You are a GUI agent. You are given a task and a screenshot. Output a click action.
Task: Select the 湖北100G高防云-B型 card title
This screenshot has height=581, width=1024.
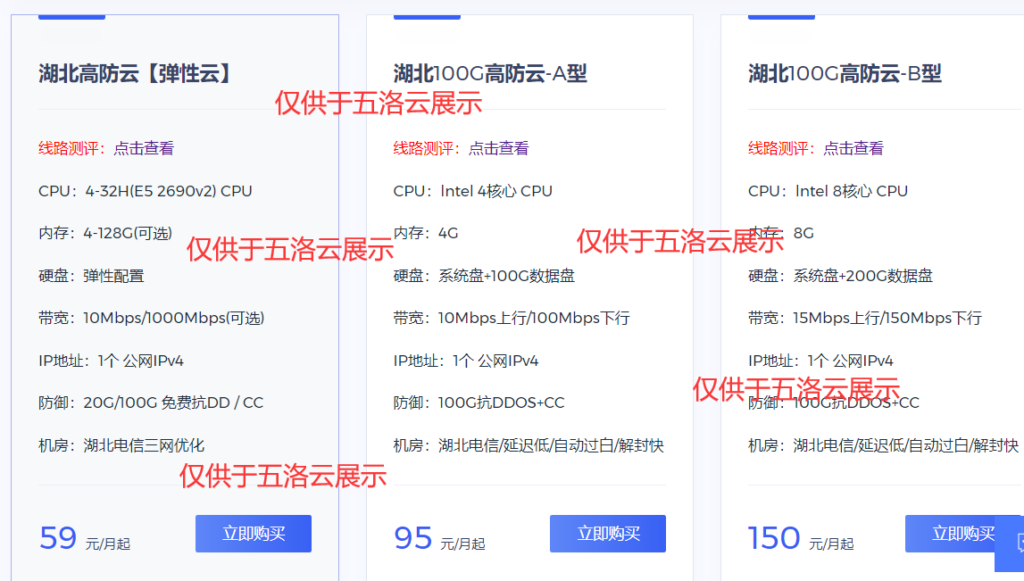(x=845, y=73)
